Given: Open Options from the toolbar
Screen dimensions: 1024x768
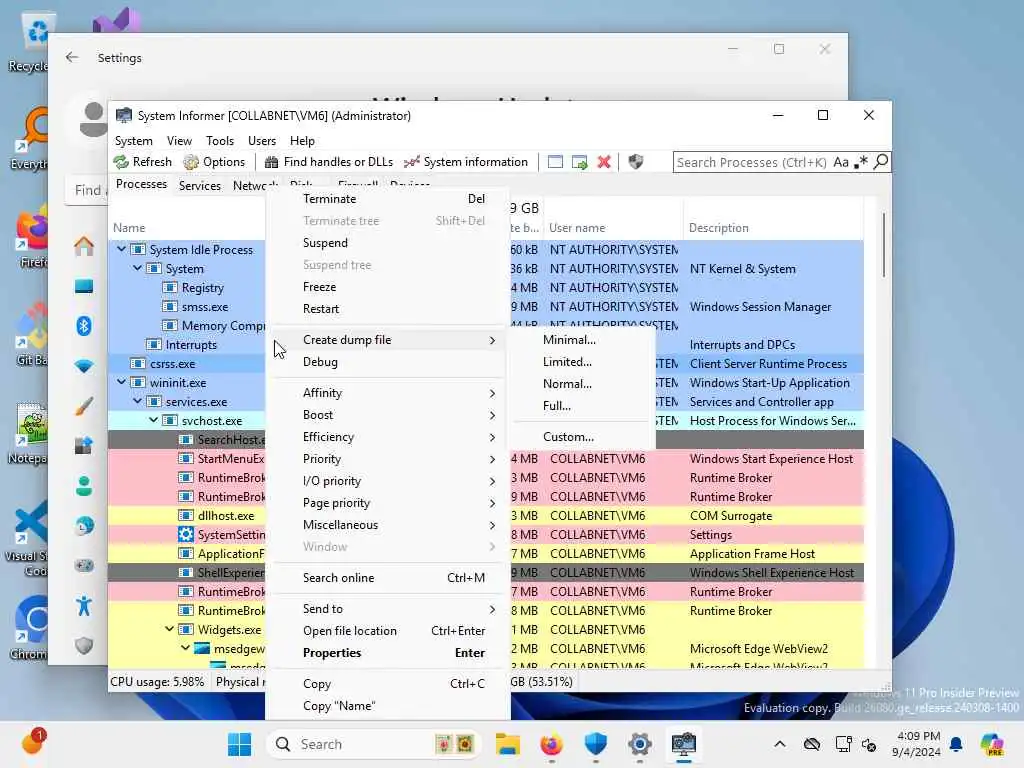Looking at the screenshot, I should point(214,162).
